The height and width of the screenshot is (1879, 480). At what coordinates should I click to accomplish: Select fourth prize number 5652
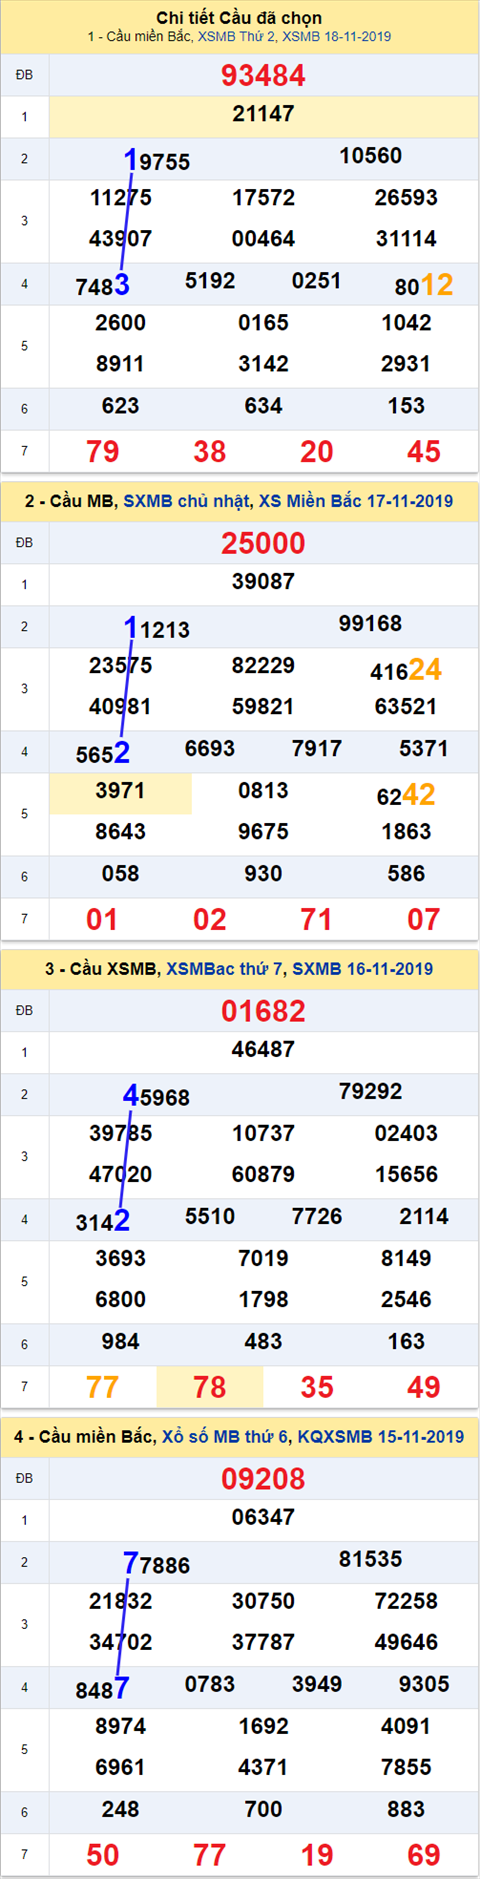103,754
